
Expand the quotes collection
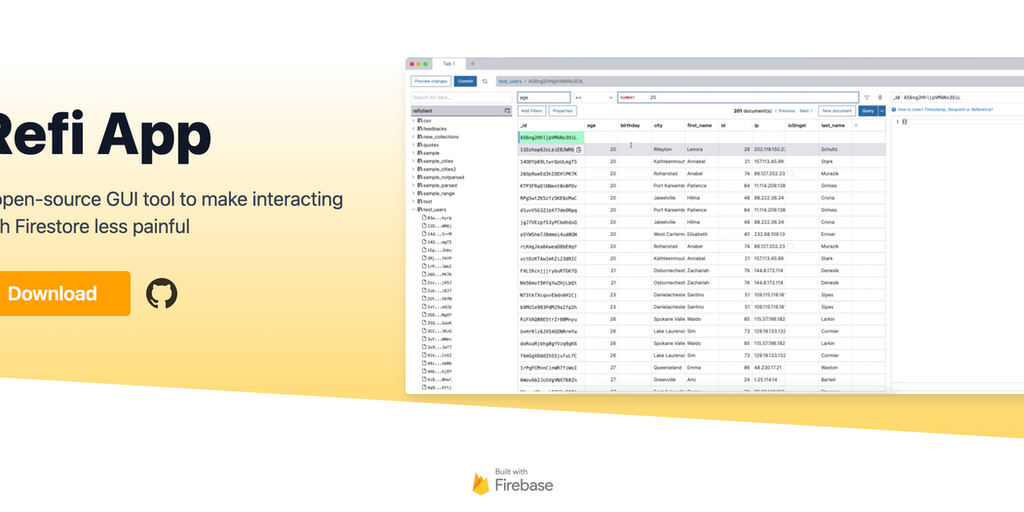coord(413,145)
